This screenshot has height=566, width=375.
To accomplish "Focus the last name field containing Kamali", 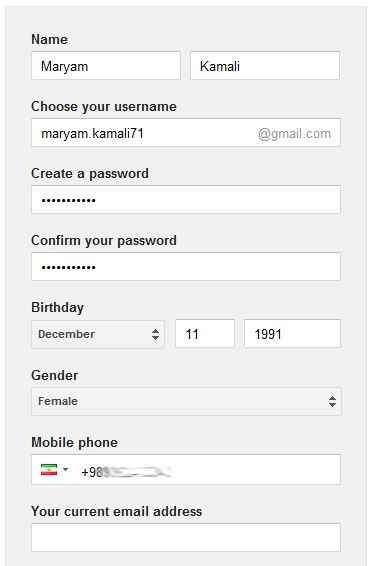I will (x=265, y=66).
